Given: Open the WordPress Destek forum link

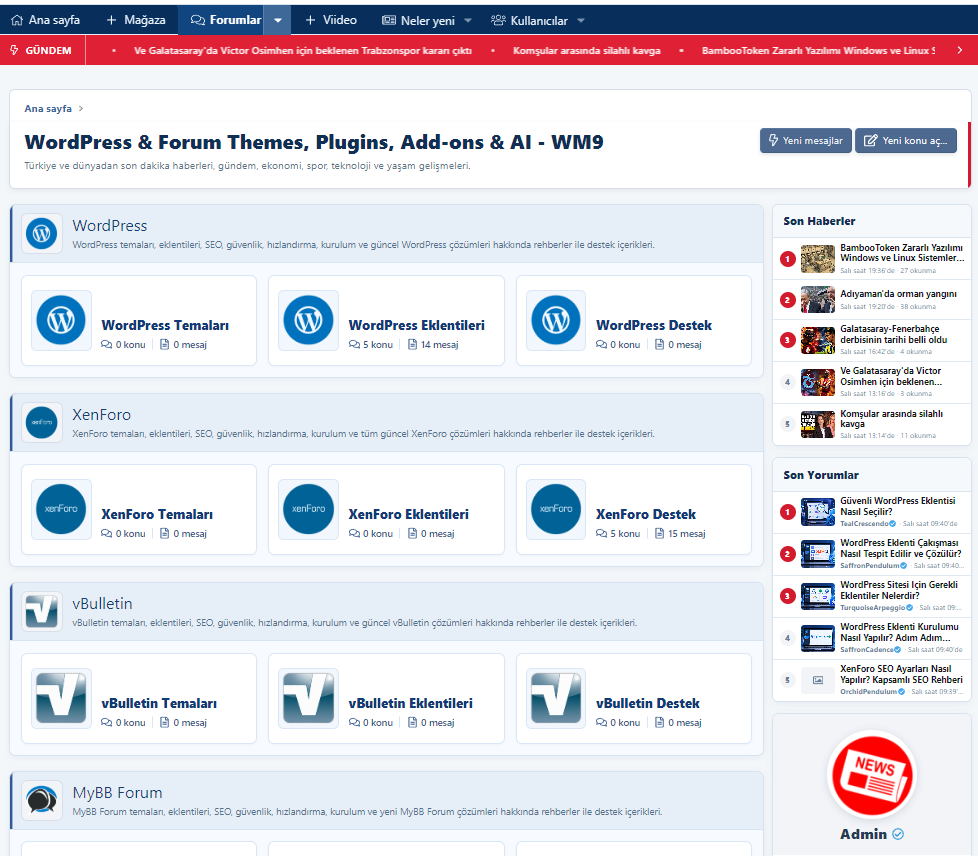Looking at the screenshot, I should 654,325.
